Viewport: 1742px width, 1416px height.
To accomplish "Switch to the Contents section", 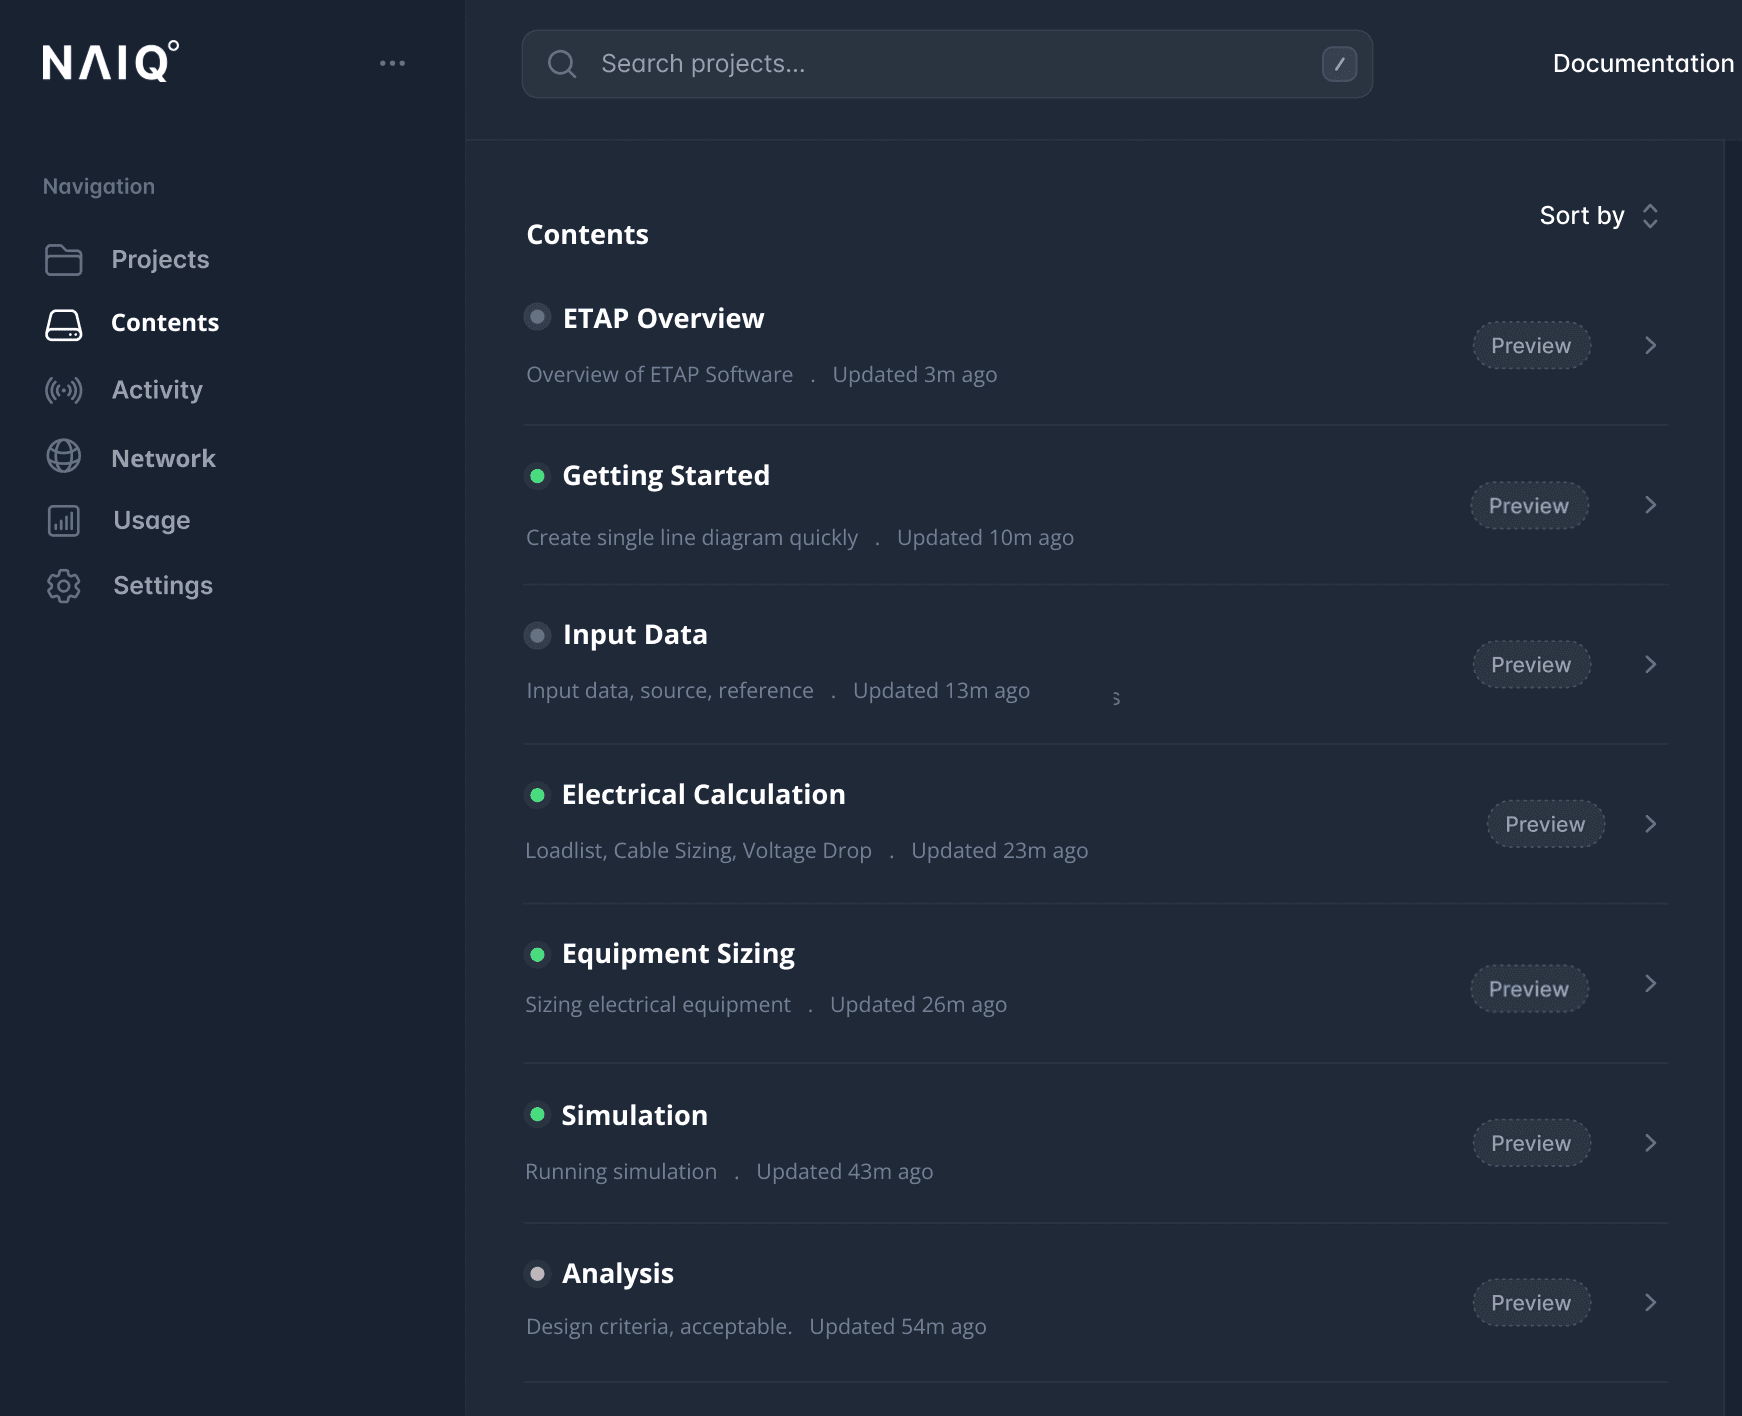I will pyautogui.click(x=164, y=323).
